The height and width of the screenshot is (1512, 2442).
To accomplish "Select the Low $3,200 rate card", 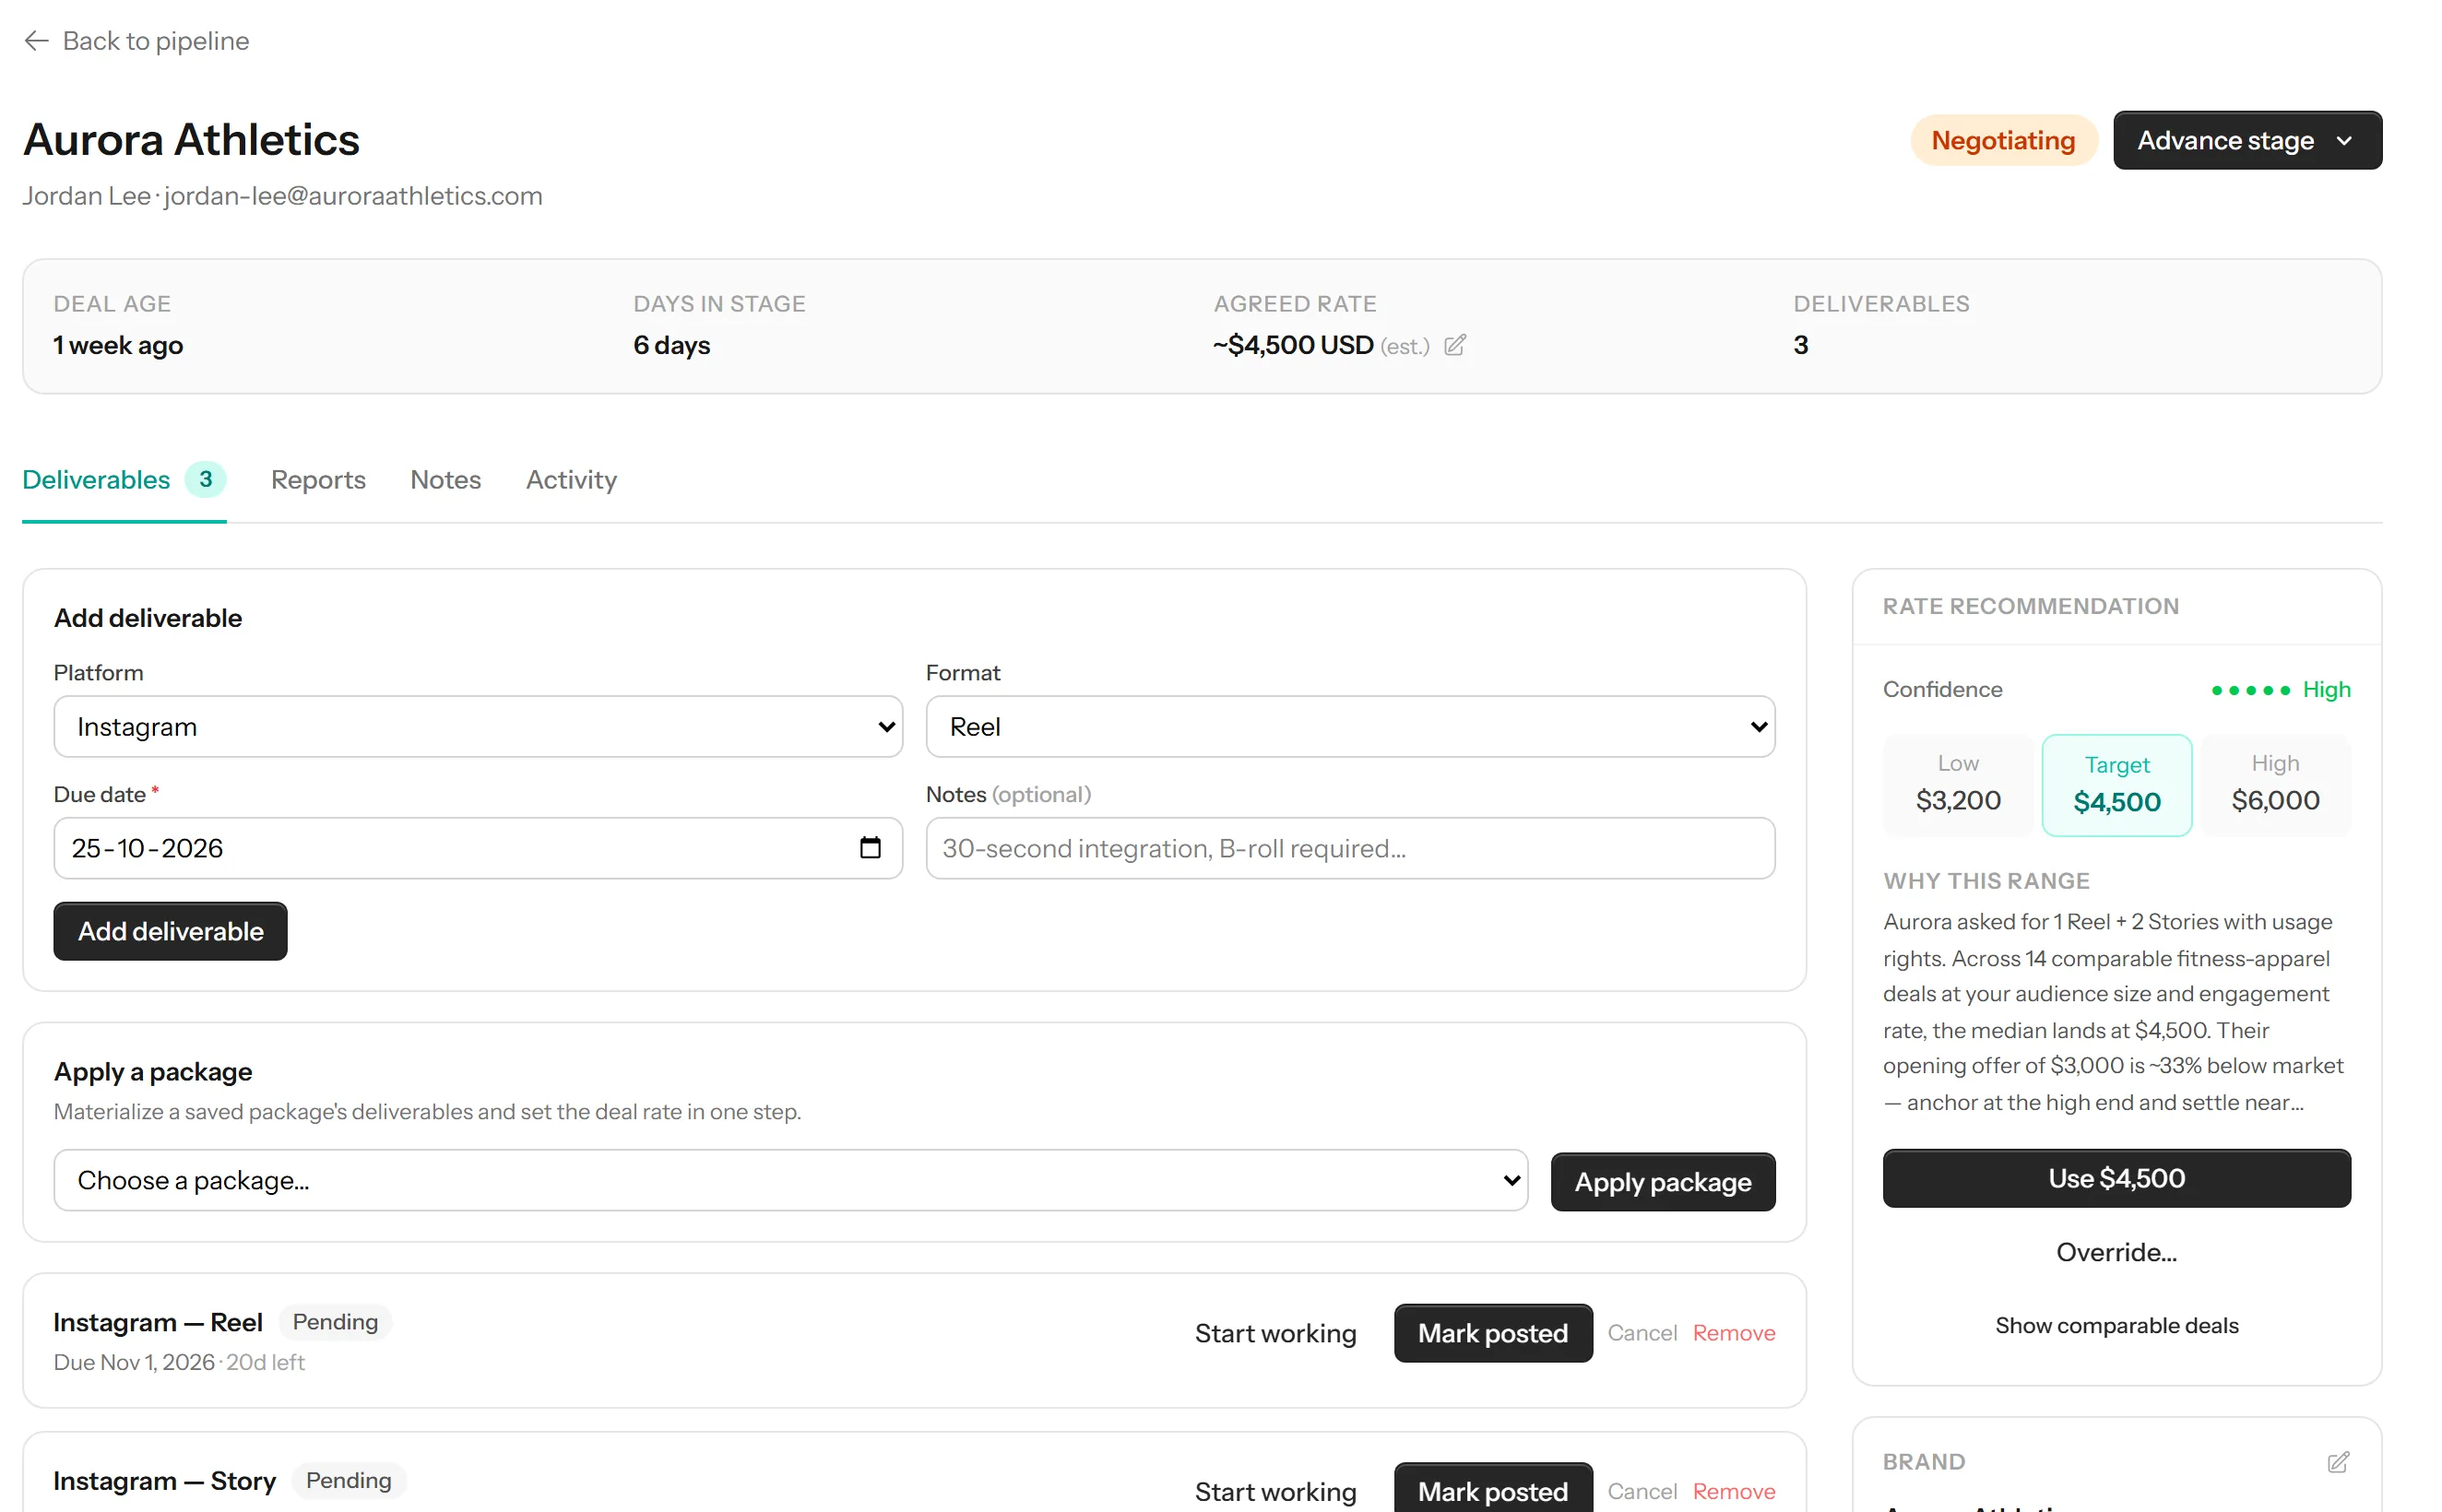I will coord(1958,785).
